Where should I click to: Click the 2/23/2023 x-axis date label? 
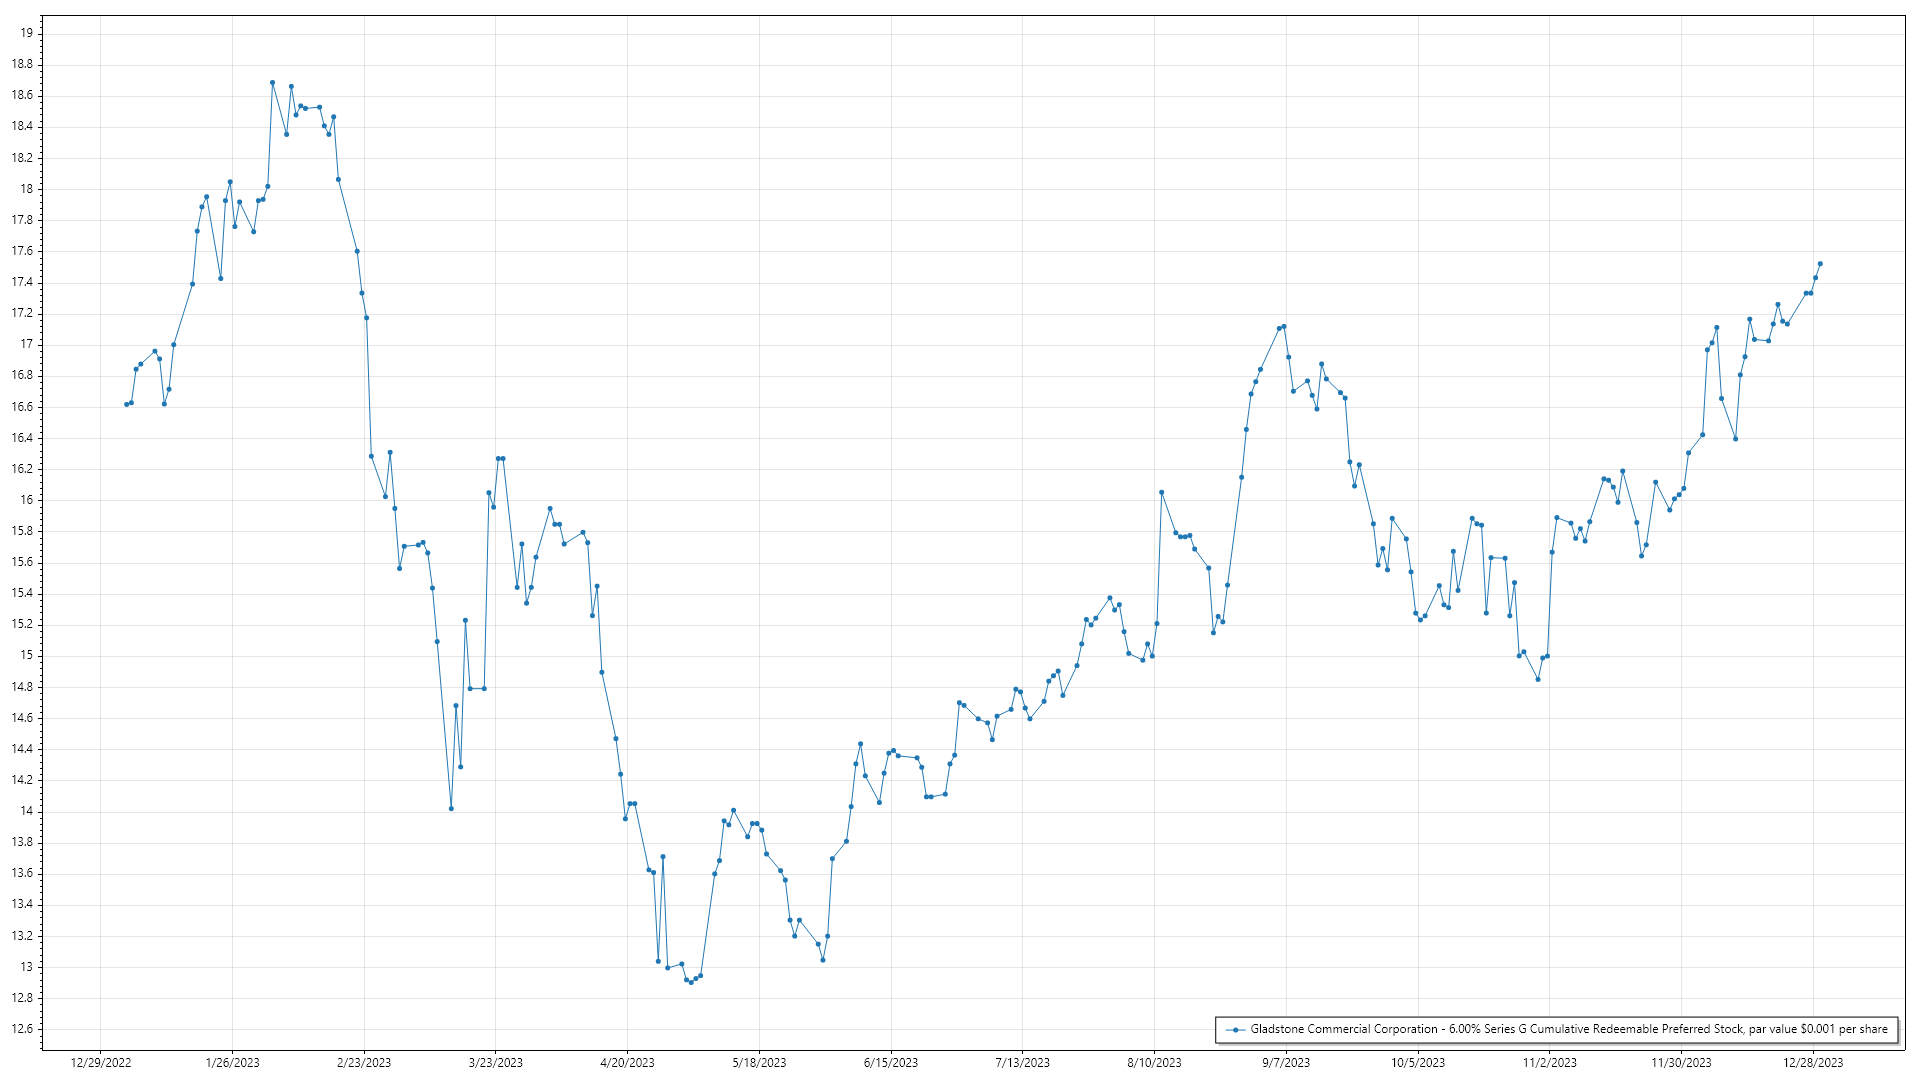click(364, 1063)
